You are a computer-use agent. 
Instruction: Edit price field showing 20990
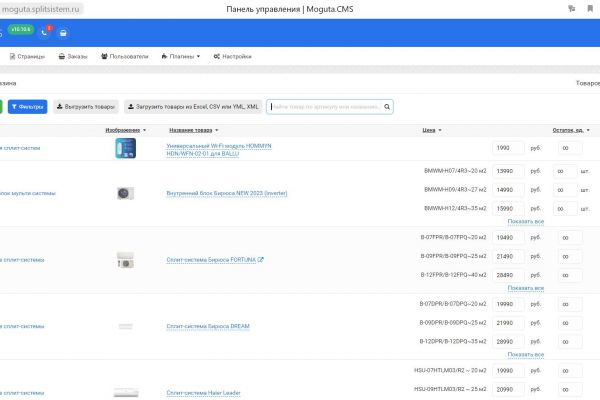point(508,390)
